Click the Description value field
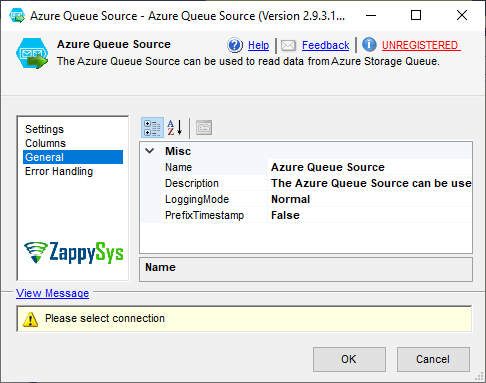 tap(370, 183)
